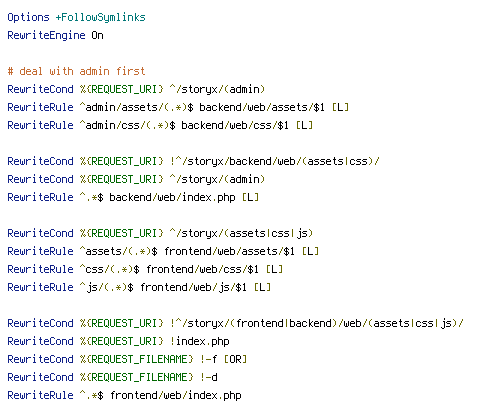Viewport: 484px width, 412px height.
Task: Click the +FollowSymlinks option text
Action: point(101,17)
